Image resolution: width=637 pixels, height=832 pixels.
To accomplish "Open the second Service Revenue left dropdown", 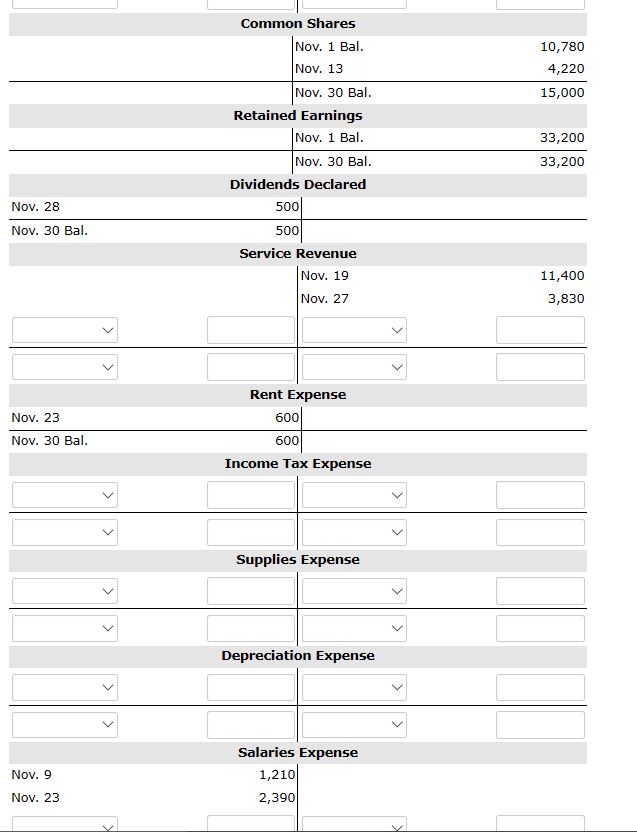I will [65, 367].
